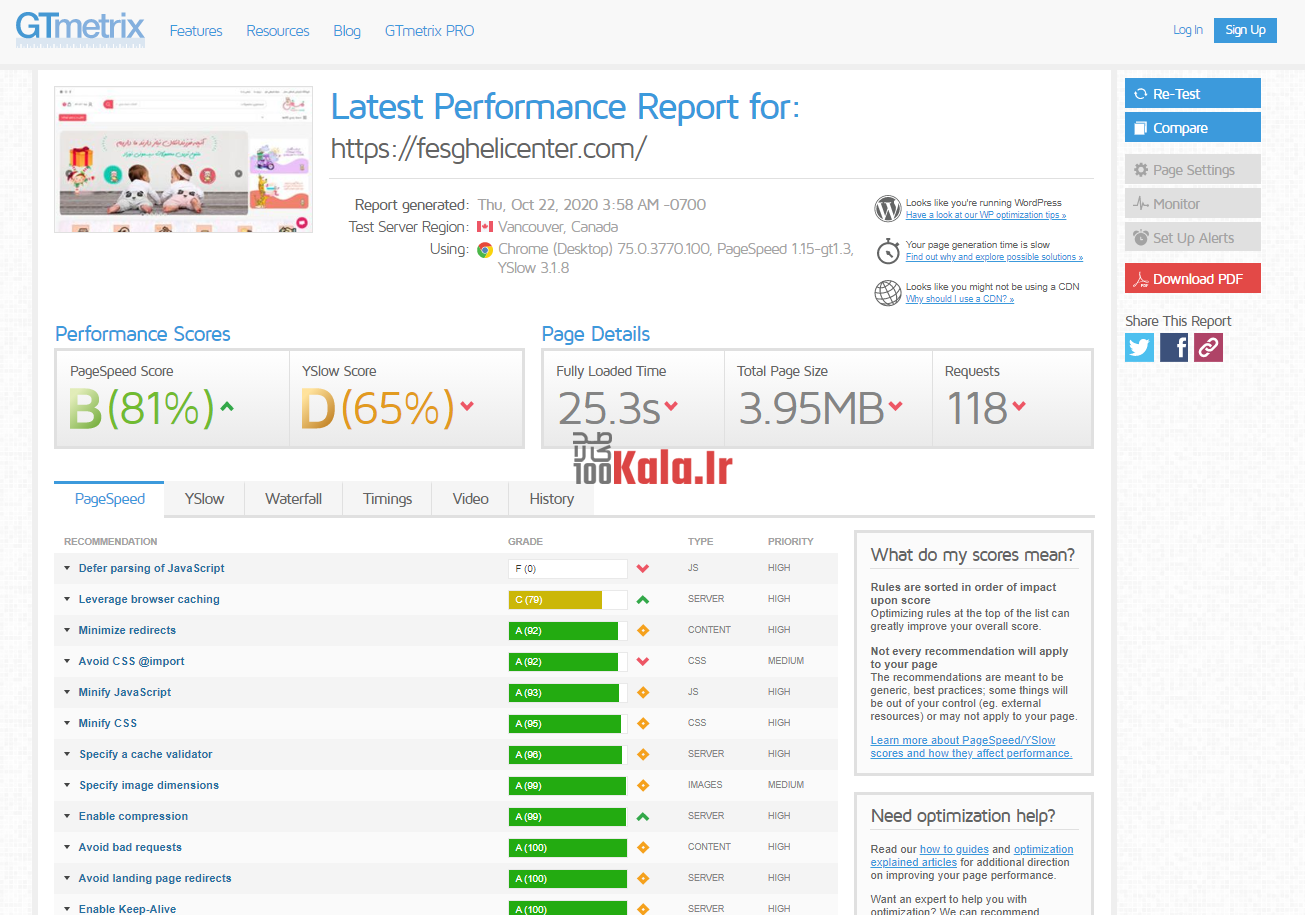This screenshot has height=915, width=1305.
Task: Click the Requests count down arrow
Action: [x=1018, y=406]
